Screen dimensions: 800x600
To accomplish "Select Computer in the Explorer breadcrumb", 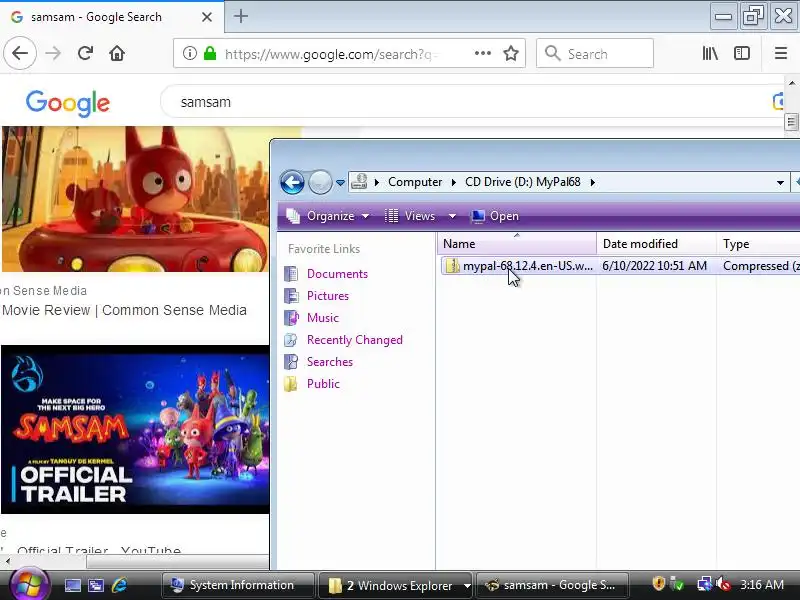I will pyautogui.click(x=415, y=182).
